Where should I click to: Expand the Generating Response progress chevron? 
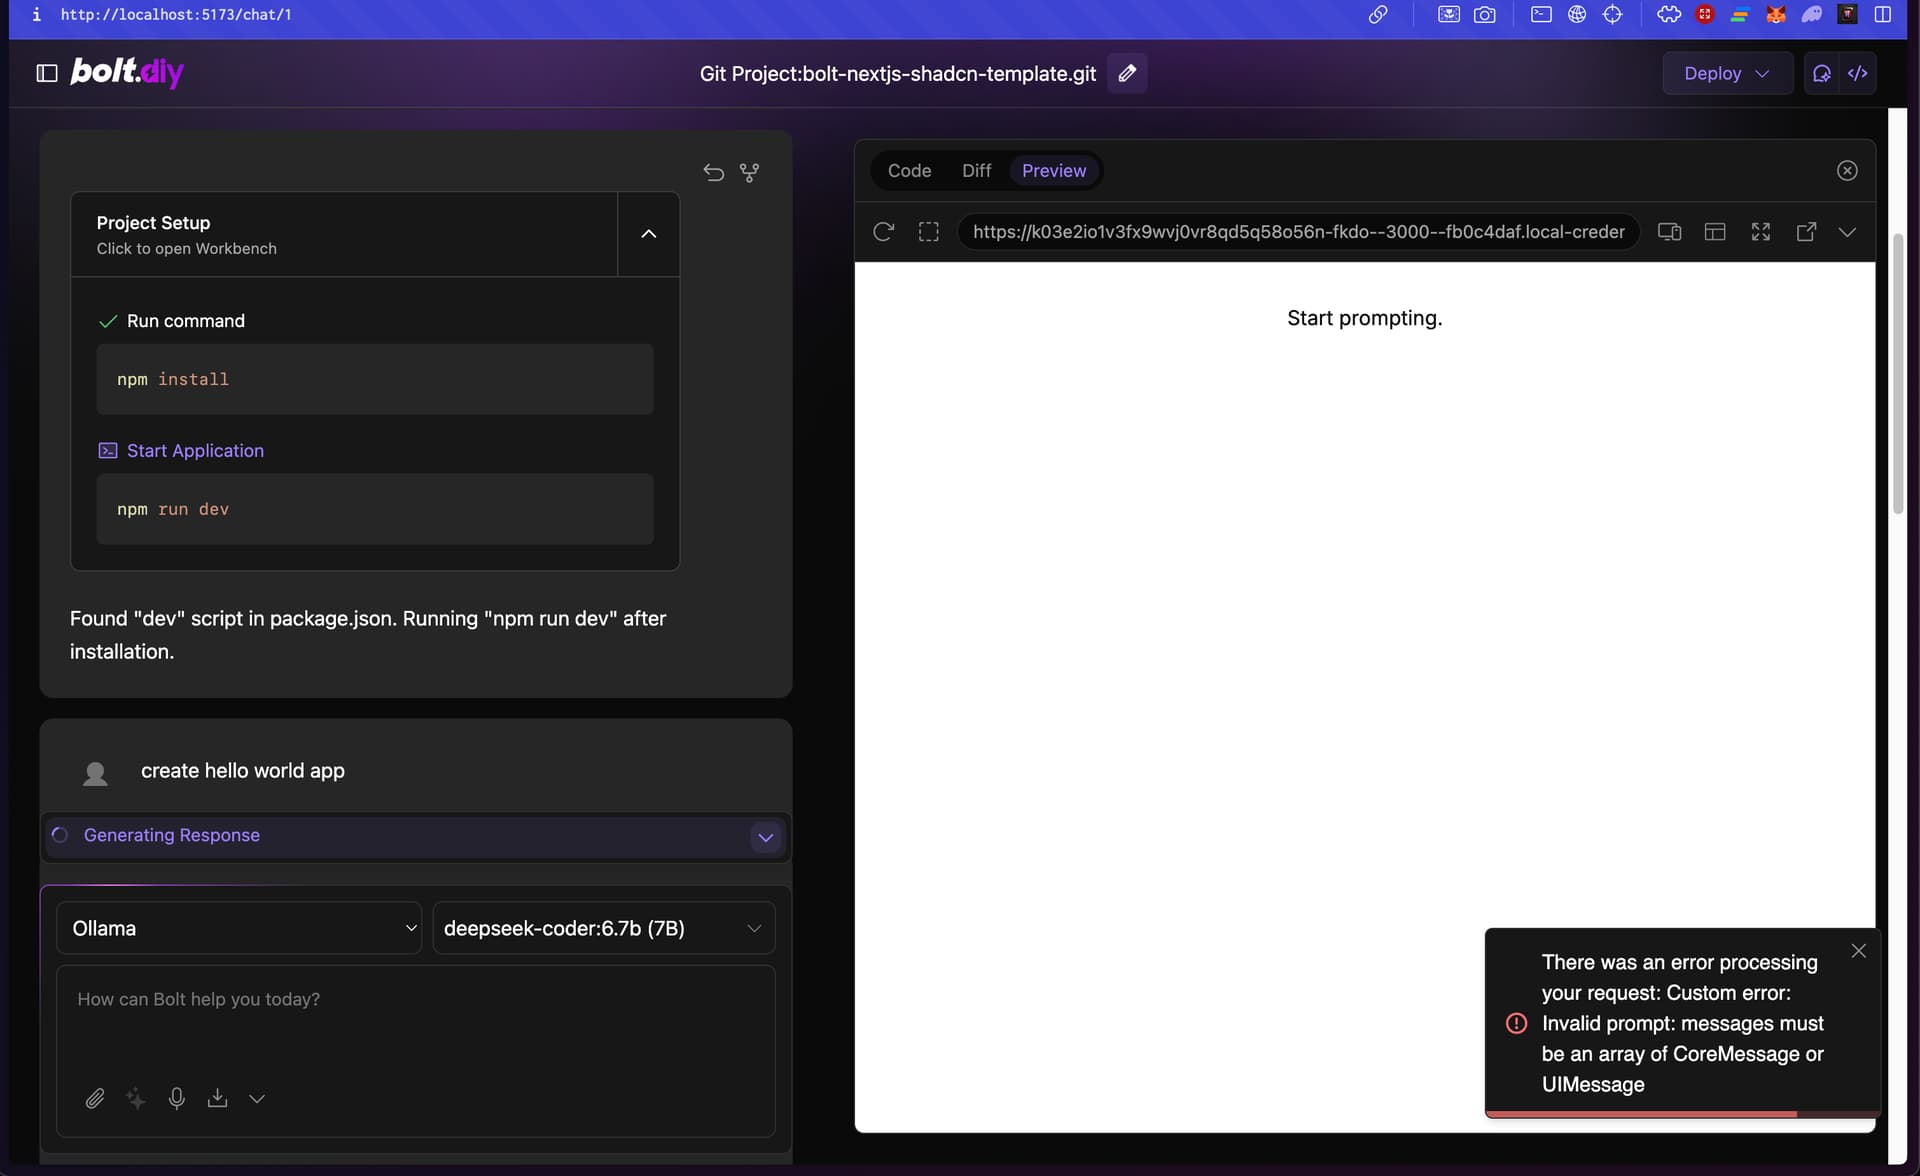pyautogui.click(x=766, y=837)
